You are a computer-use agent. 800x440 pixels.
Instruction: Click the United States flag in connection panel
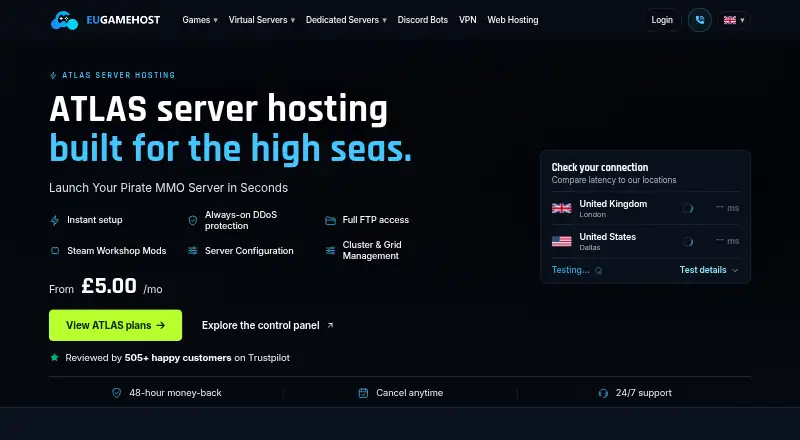[x=562, y=241]
